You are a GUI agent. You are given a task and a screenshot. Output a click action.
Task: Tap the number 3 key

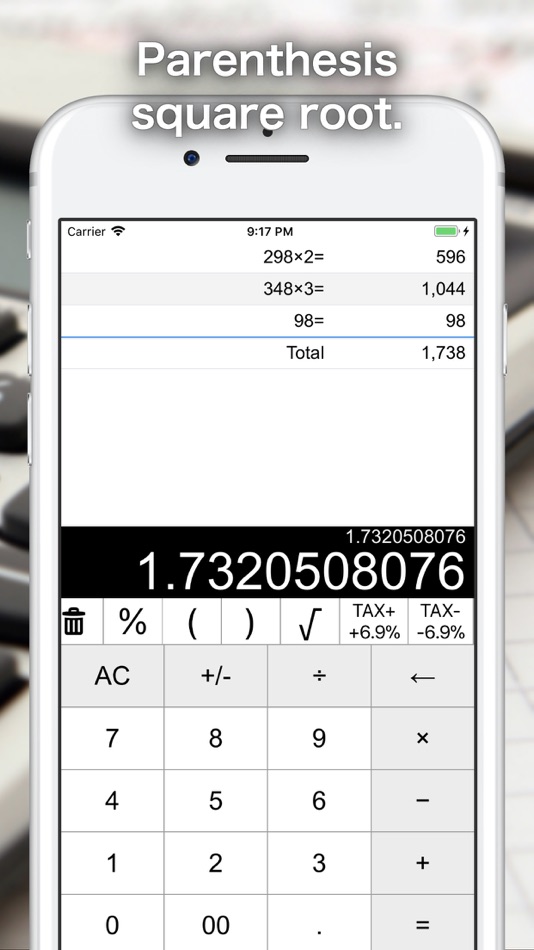(319, 863)
